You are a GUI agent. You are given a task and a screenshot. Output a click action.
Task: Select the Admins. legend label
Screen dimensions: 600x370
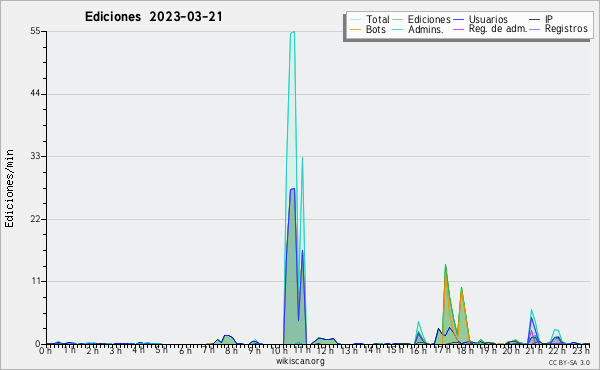point(426,29)
